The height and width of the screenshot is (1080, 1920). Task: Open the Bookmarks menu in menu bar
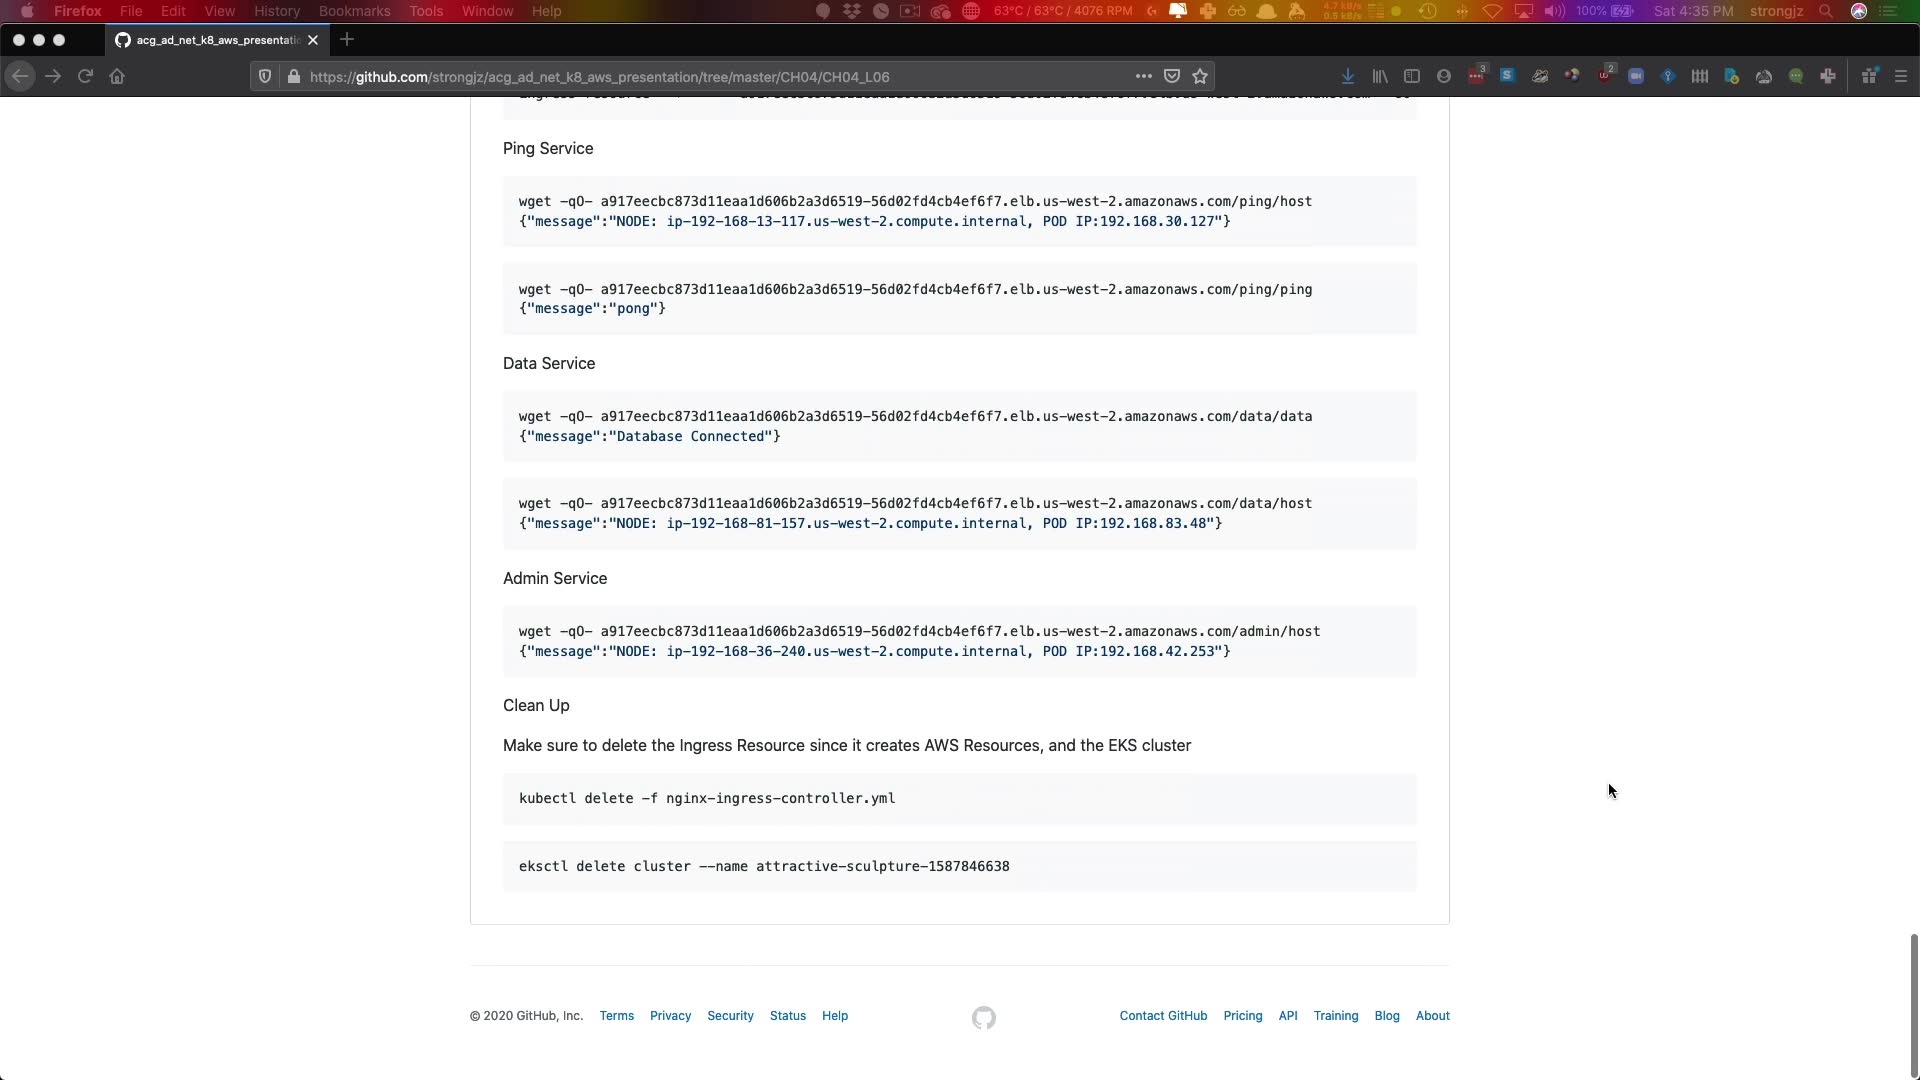[x=354, y=11]
